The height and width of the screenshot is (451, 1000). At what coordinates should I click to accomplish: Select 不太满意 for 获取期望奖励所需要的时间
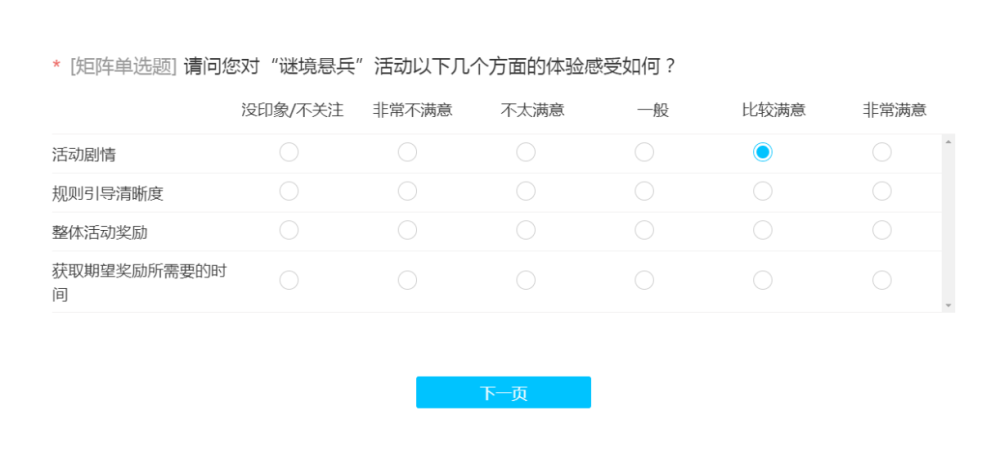(x=526, y=280)
